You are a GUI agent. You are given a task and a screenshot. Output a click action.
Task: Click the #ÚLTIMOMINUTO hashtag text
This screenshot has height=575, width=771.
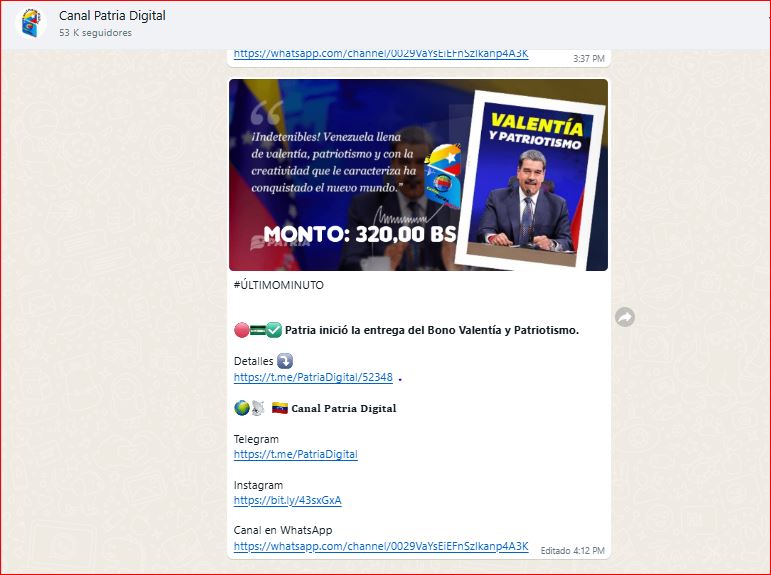click(x=279, y=285)
